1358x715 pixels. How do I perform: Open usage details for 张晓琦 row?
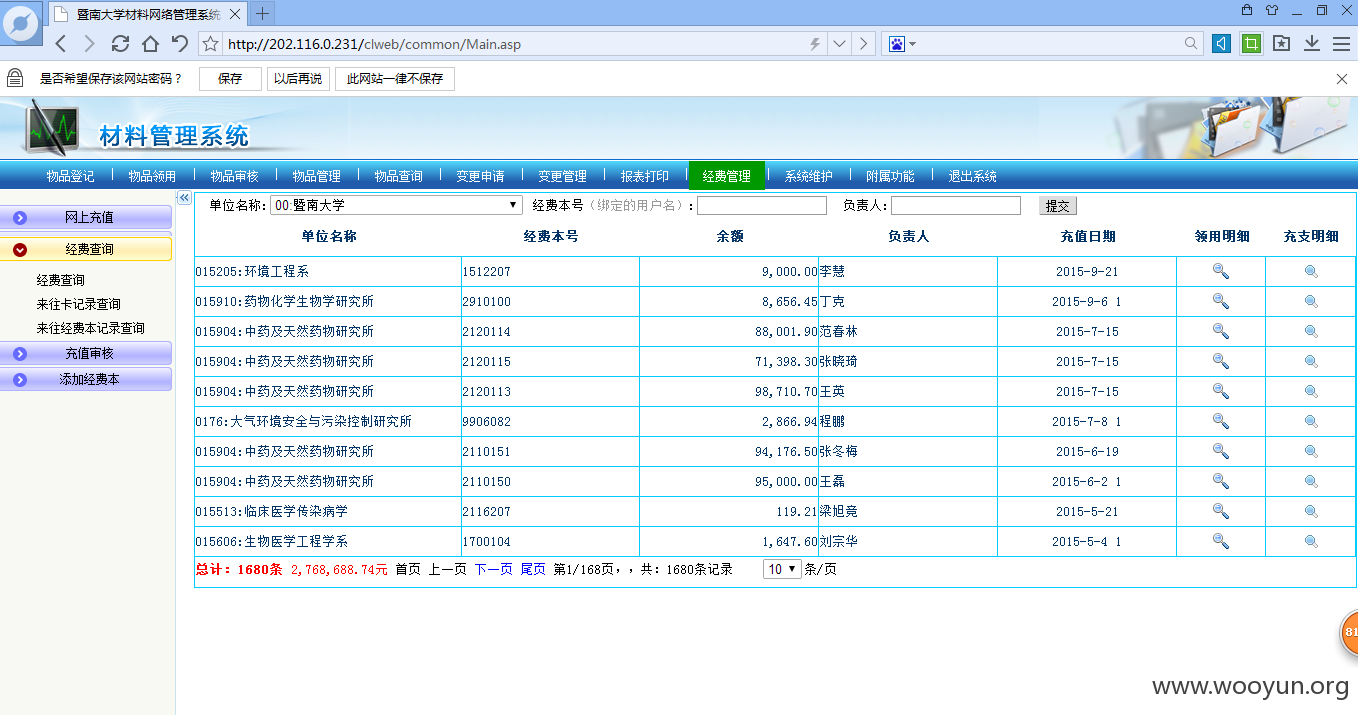coord(1220,361)
